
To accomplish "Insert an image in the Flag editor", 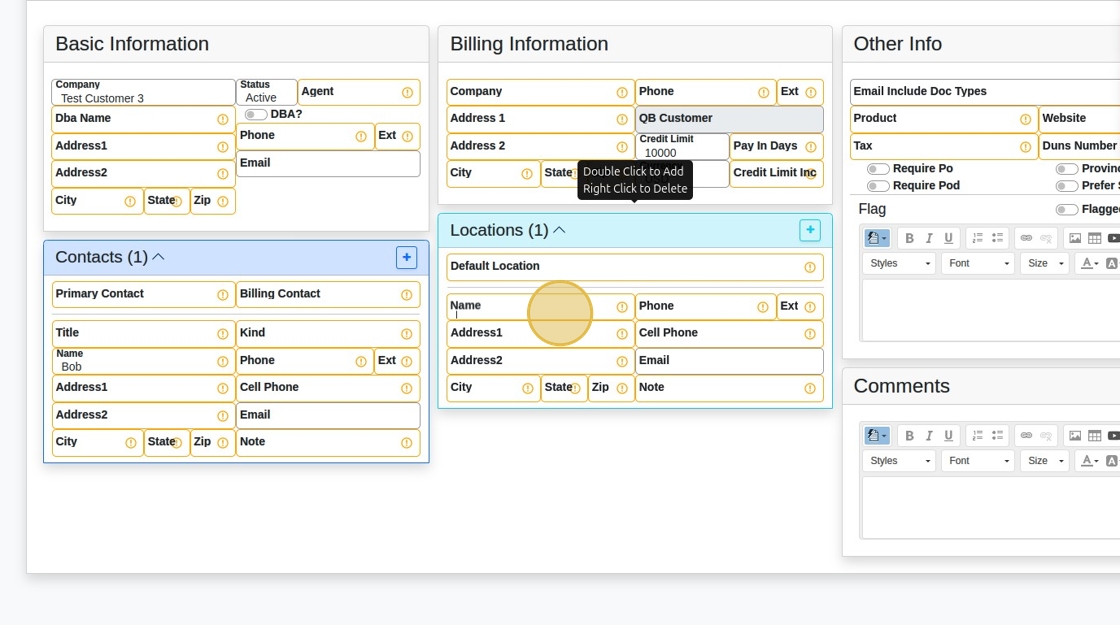I will [1075, 238].
